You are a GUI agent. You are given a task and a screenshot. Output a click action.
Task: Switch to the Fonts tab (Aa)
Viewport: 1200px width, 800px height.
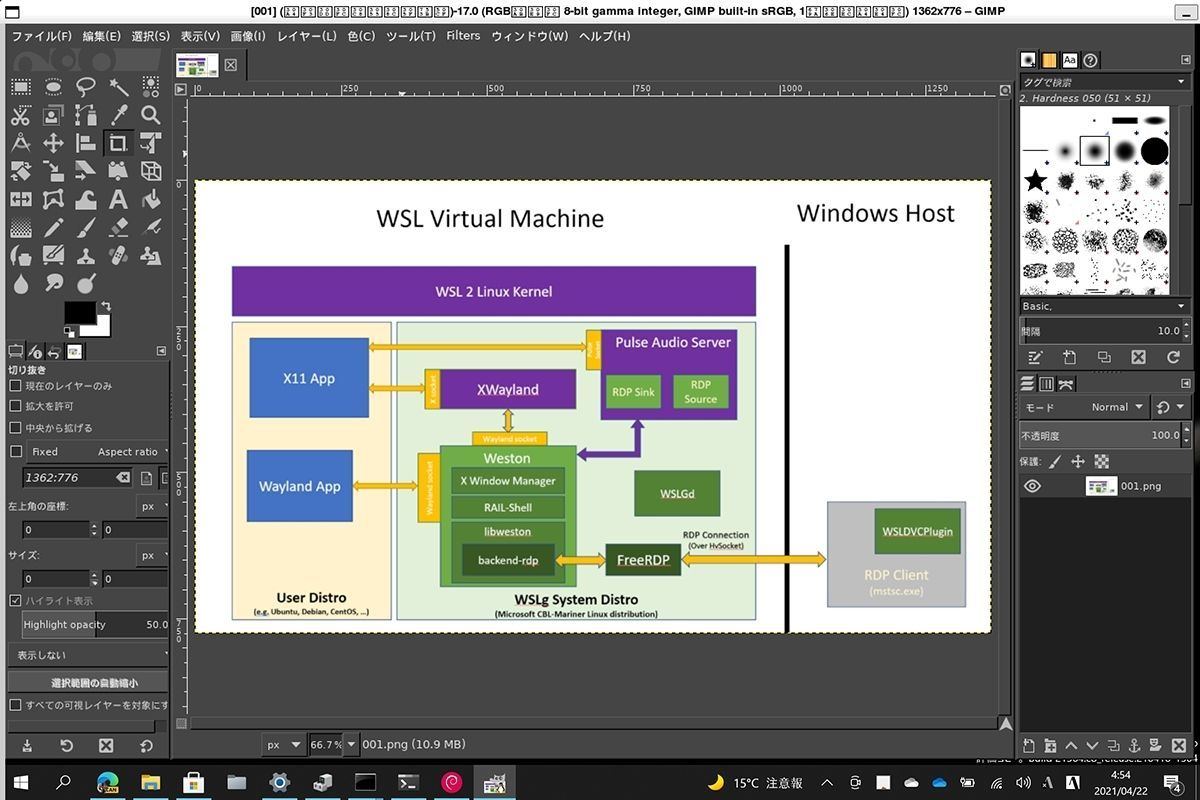coord(1070,60)
